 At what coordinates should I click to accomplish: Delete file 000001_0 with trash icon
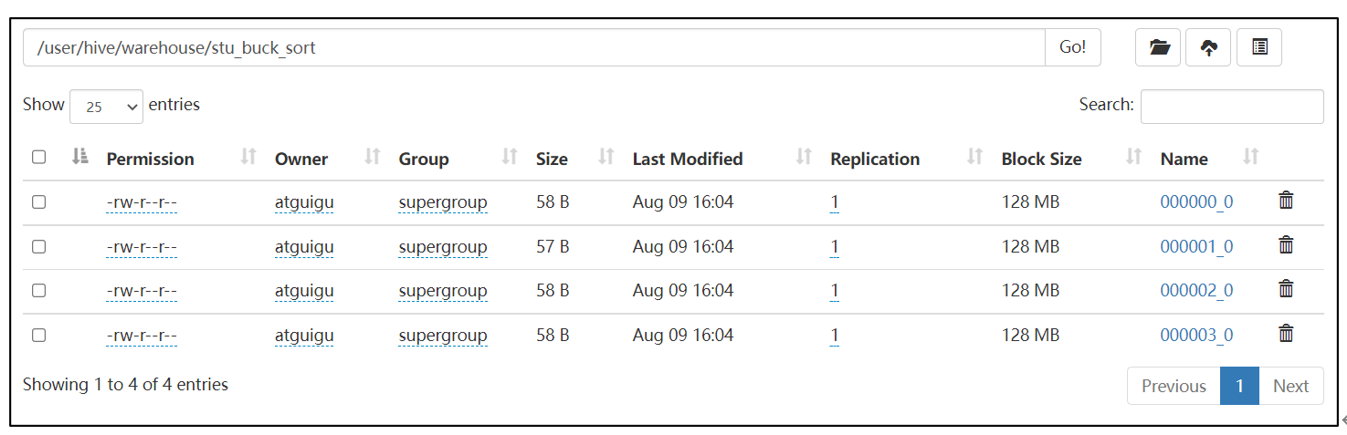[x=1286, y=246]
